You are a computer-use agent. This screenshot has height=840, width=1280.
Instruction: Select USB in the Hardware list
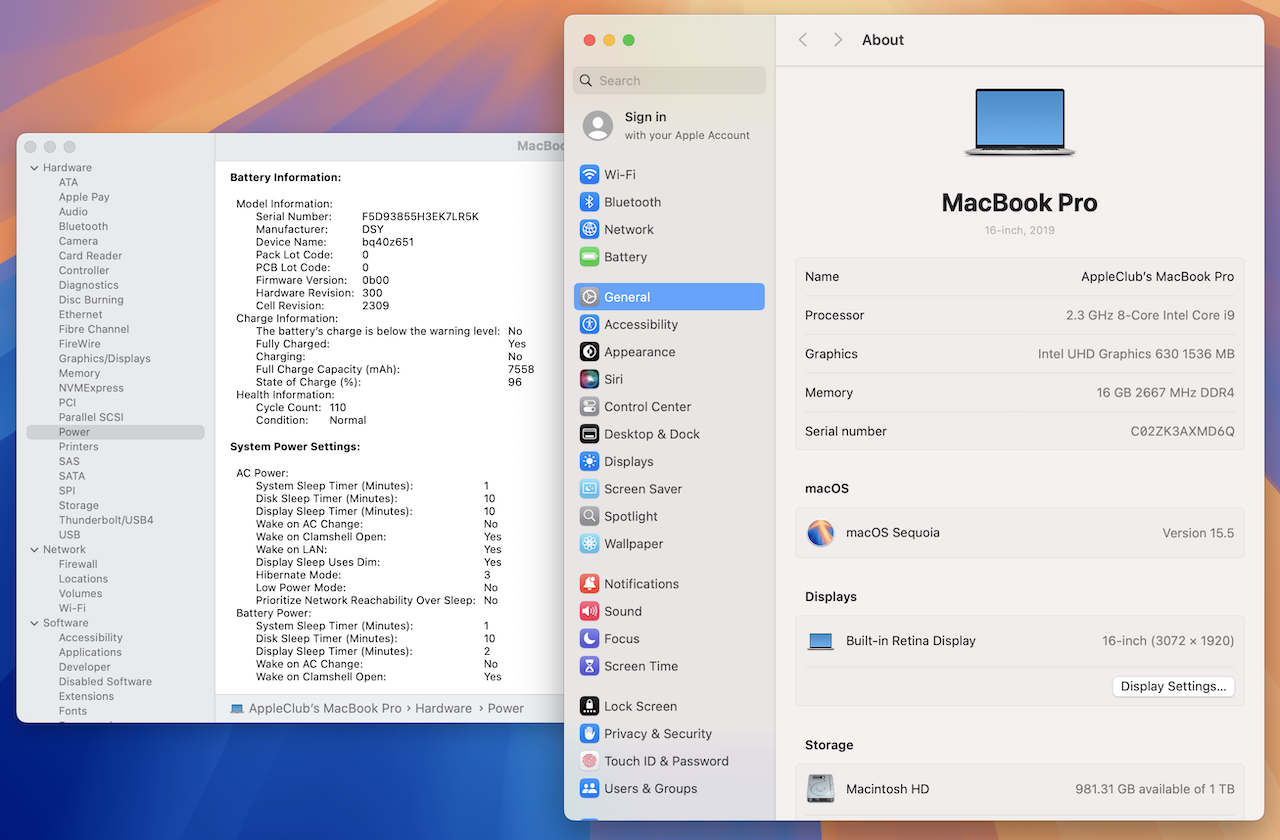[70, 535]
